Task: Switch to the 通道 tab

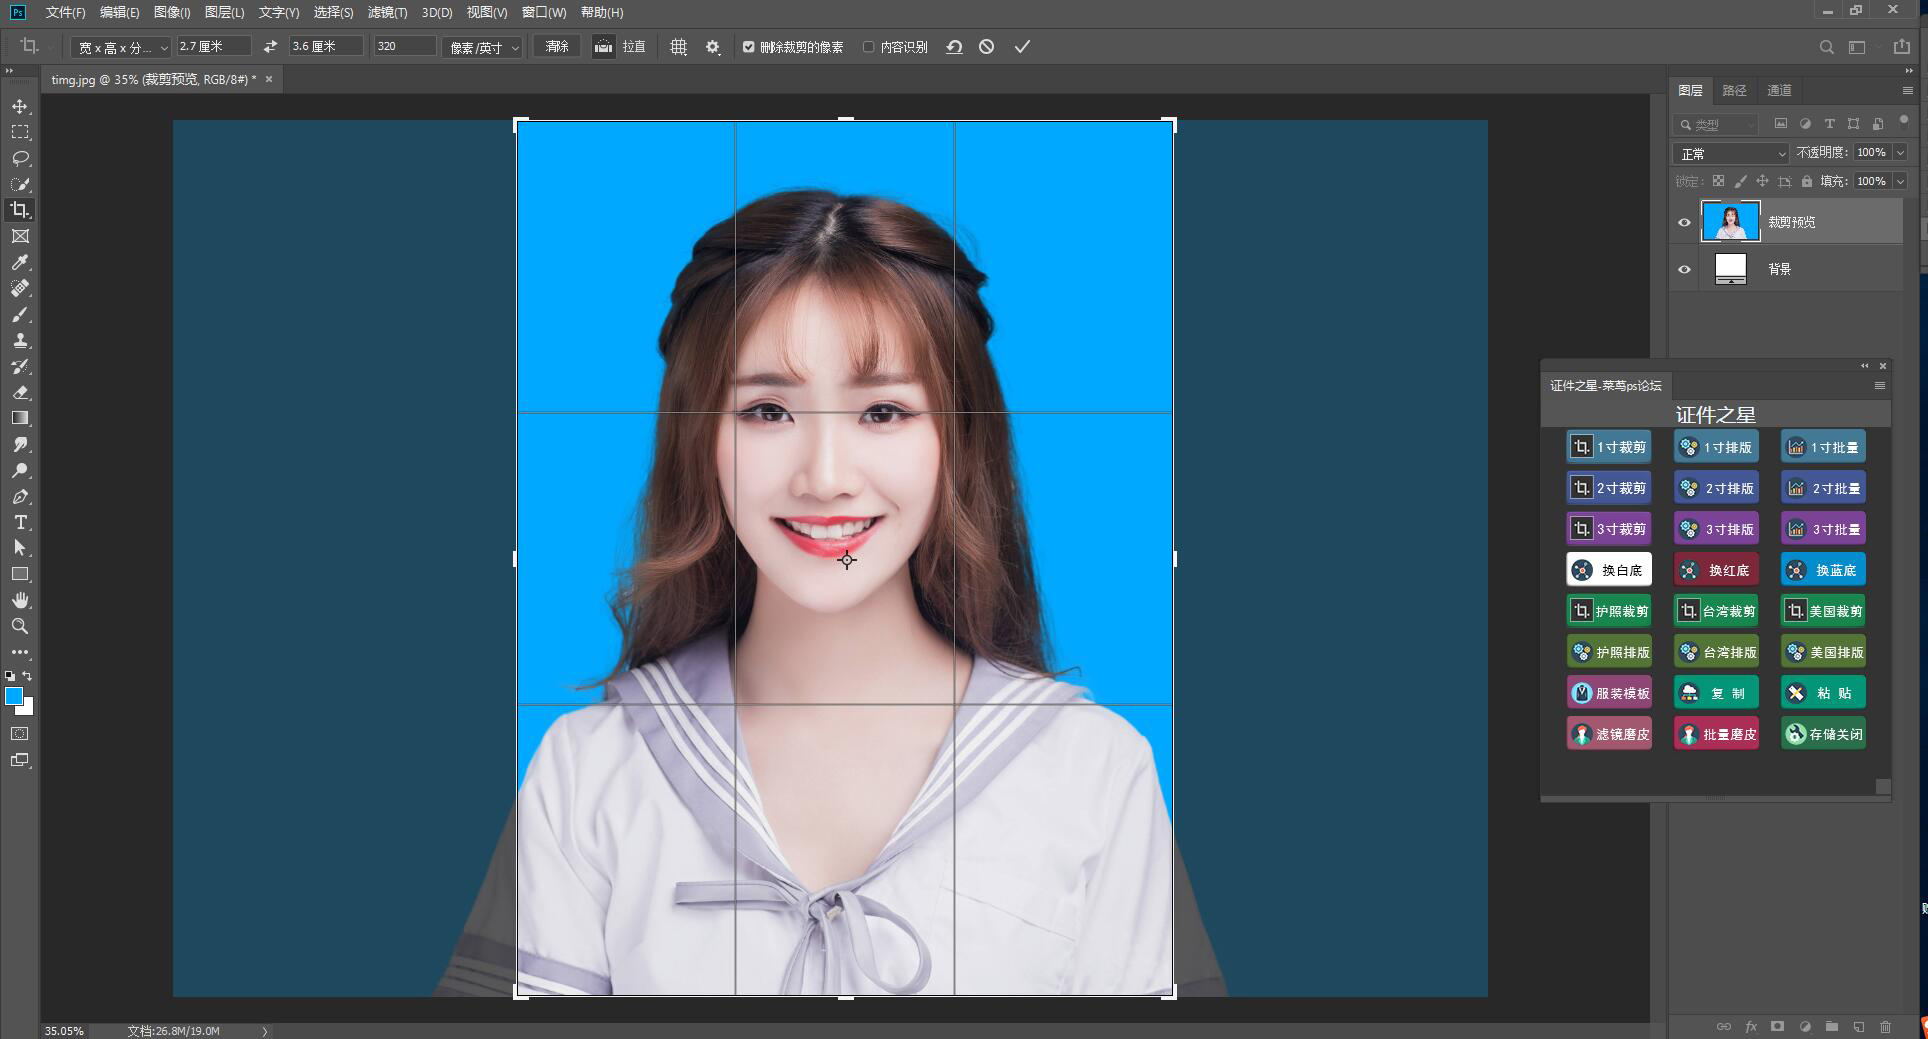Action: click(1780, 90)
